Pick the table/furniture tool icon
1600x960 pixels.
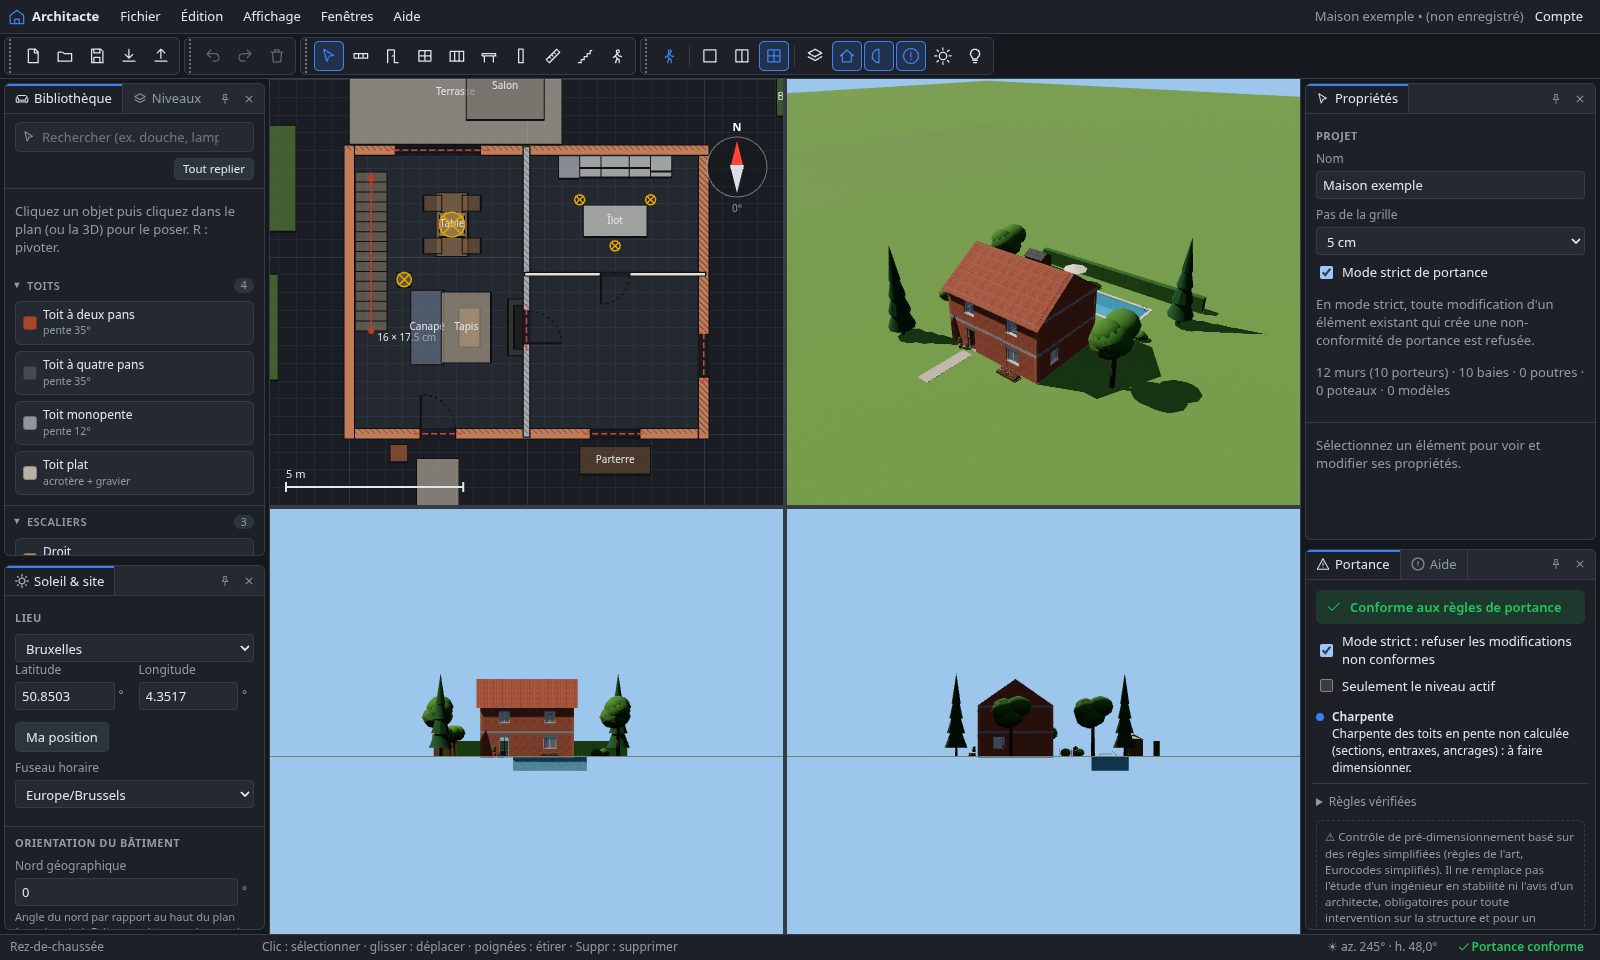489,56
